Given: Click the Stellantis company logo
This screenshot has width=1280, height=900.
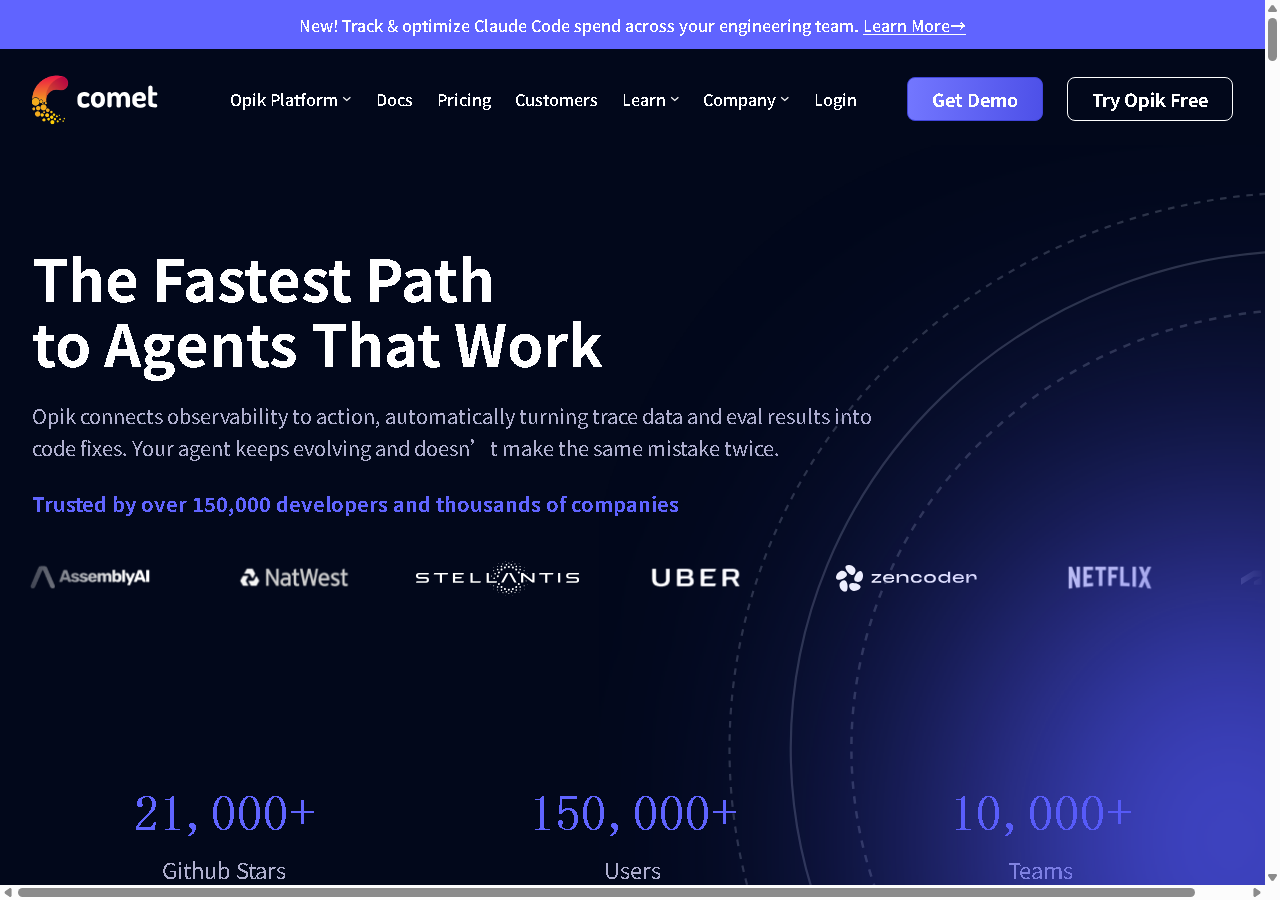Looking at the screenshot, I should point(497,577).
